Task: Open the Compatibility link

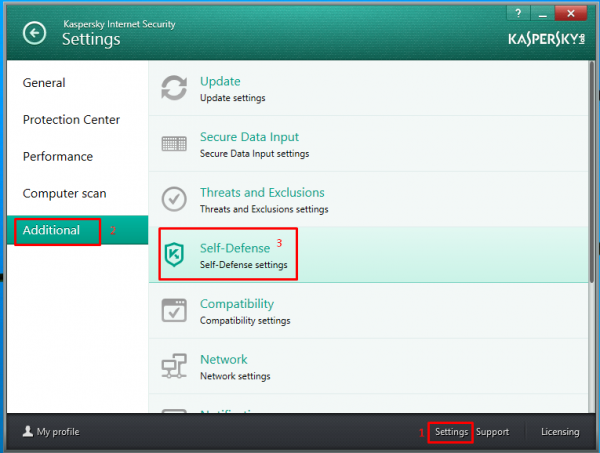Action: (x=237, y=304)
